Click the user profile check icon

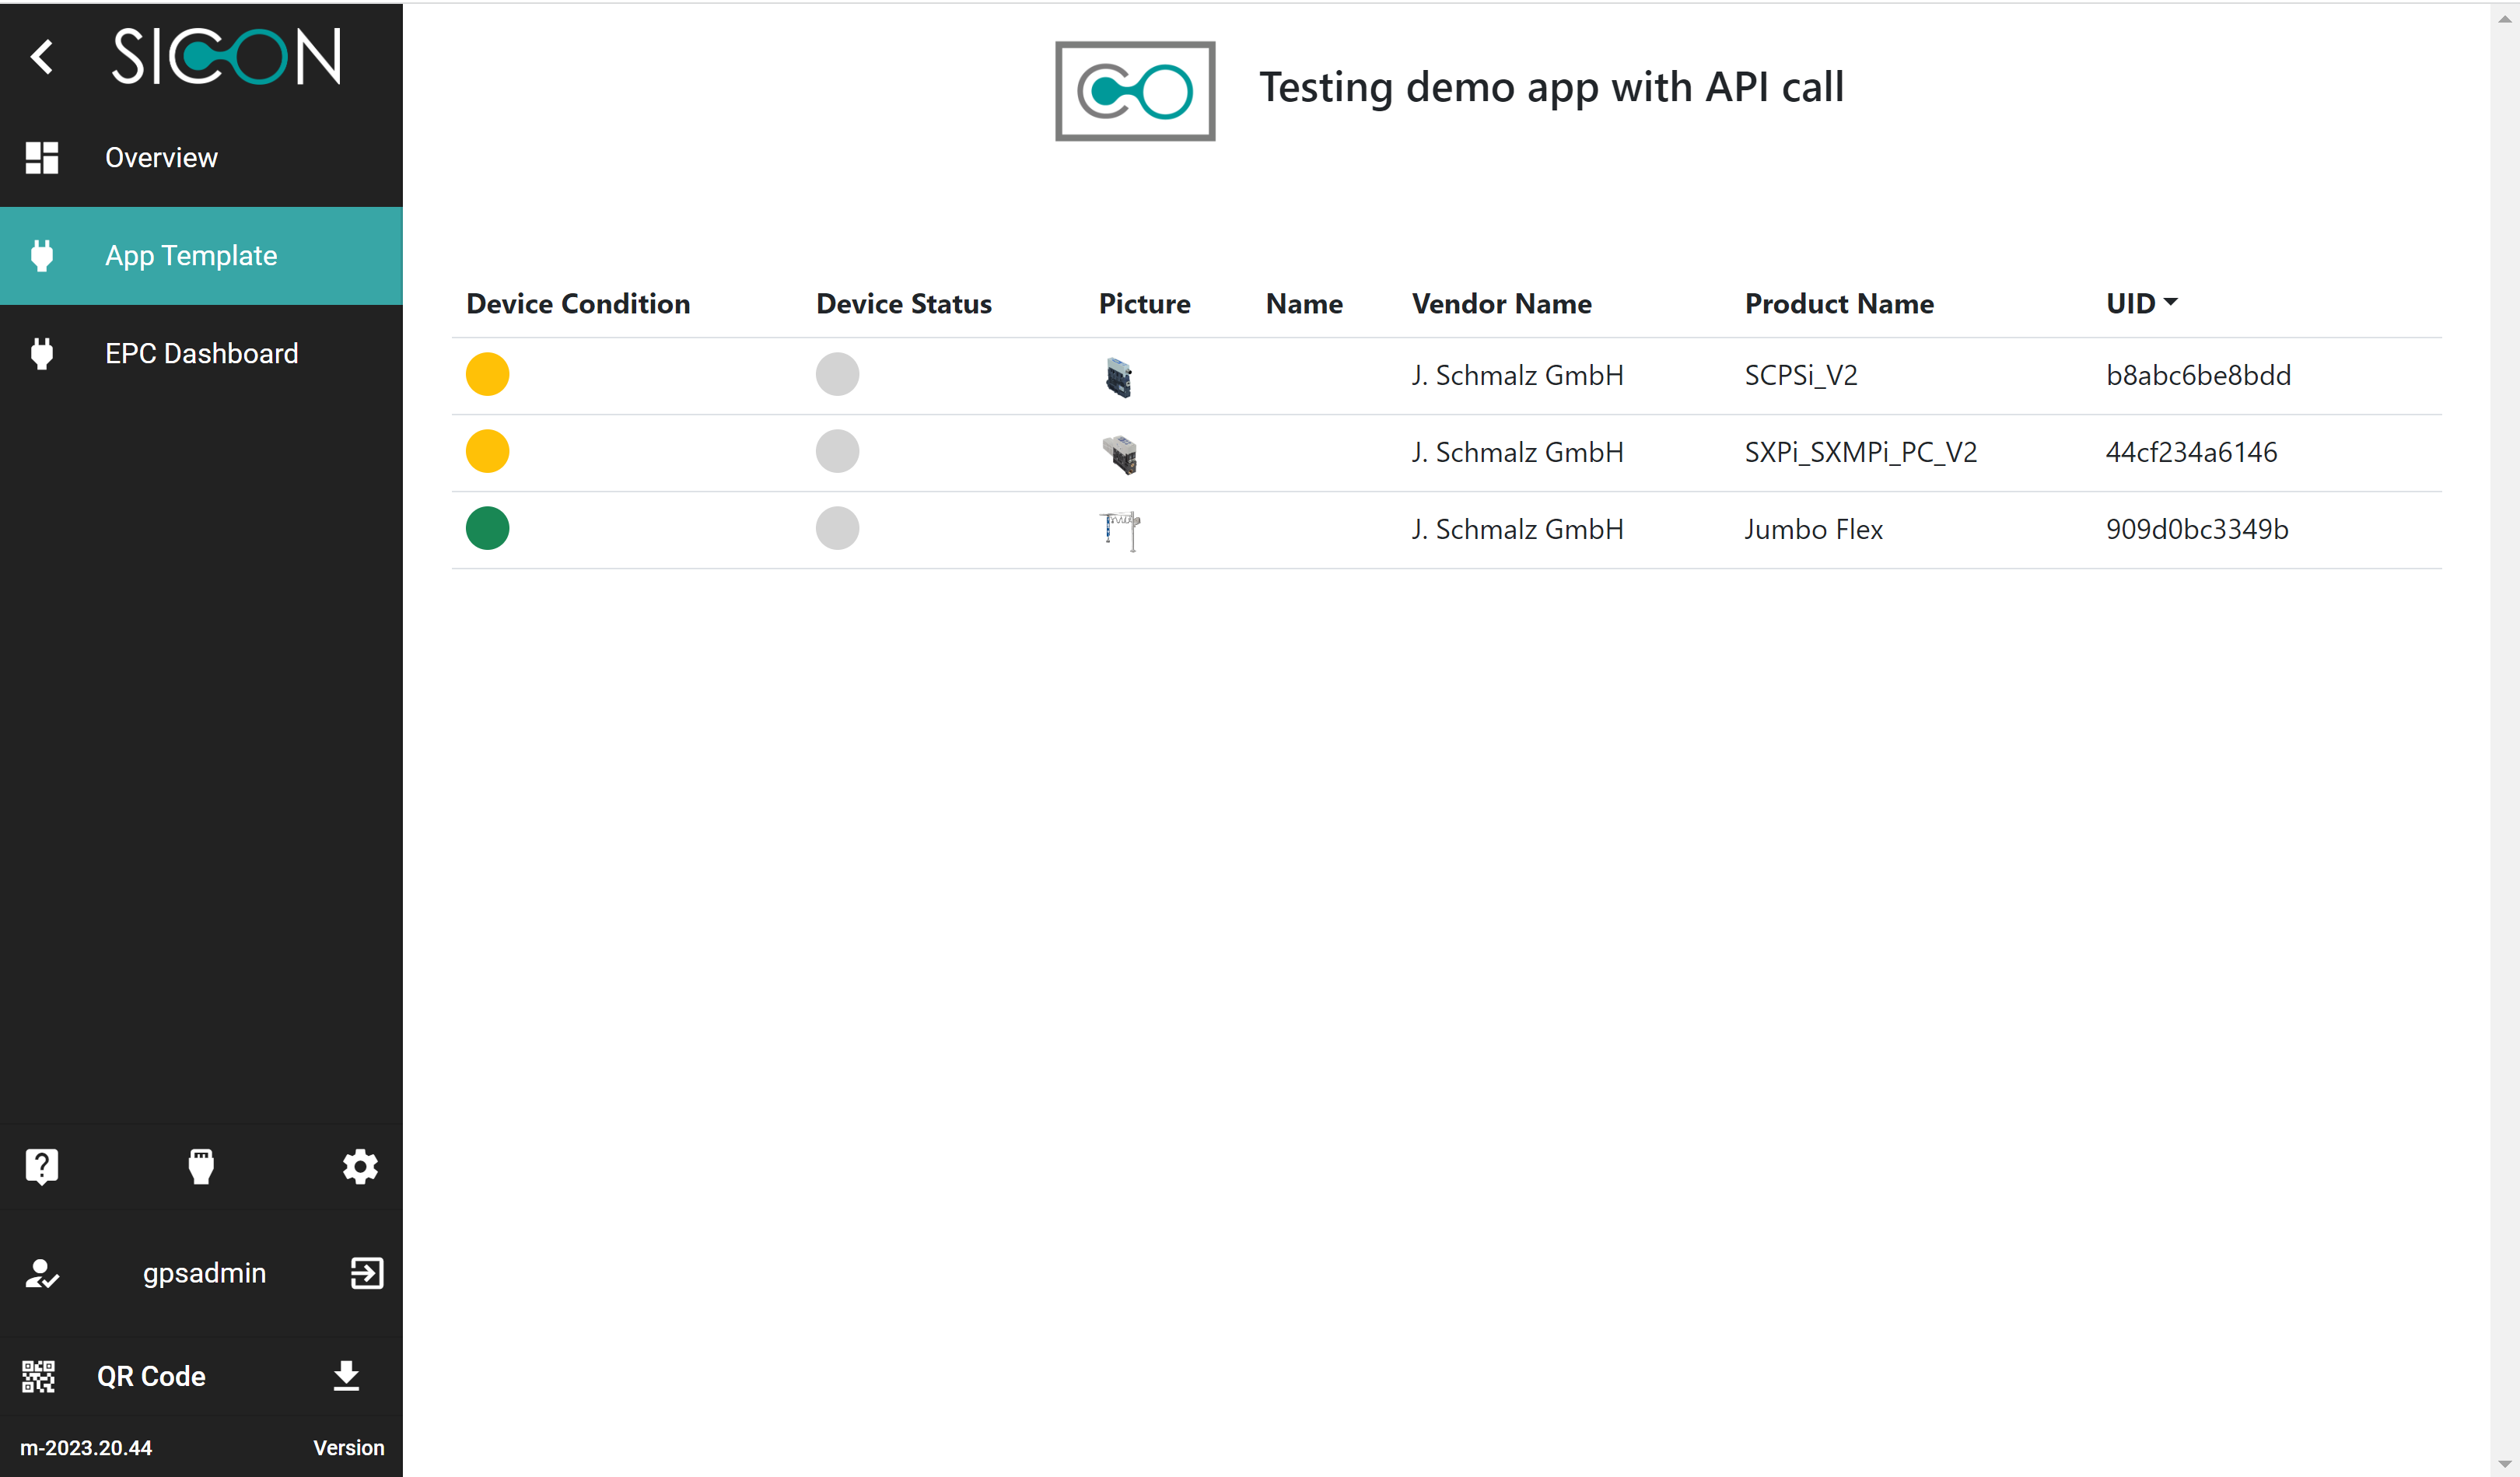click(41, 1273)
